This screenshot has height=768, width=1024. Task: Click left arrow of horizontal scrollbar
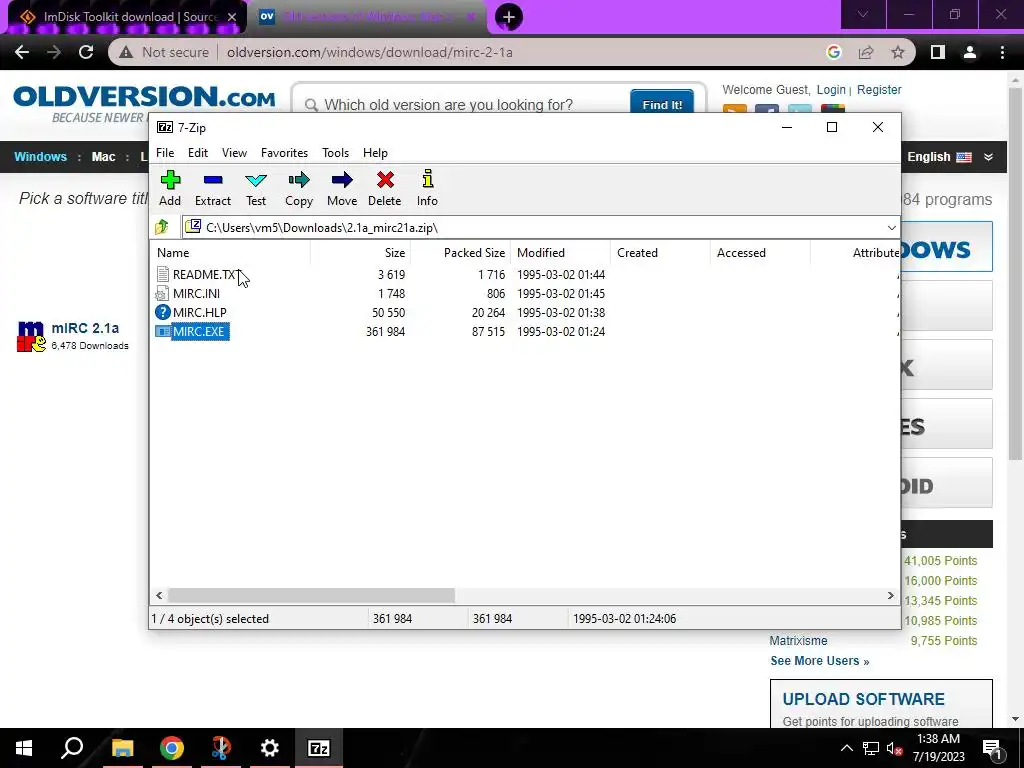(159, 596)
